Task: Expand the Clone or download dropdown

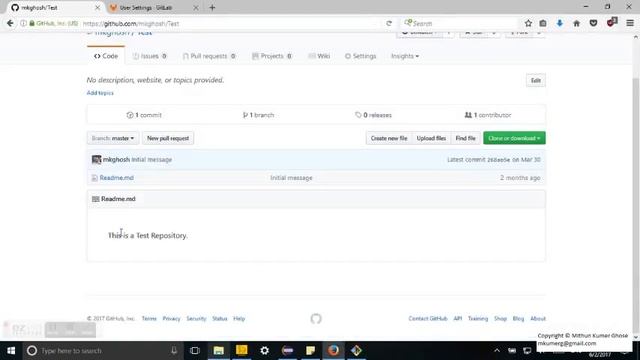Action: coord(514,138)
